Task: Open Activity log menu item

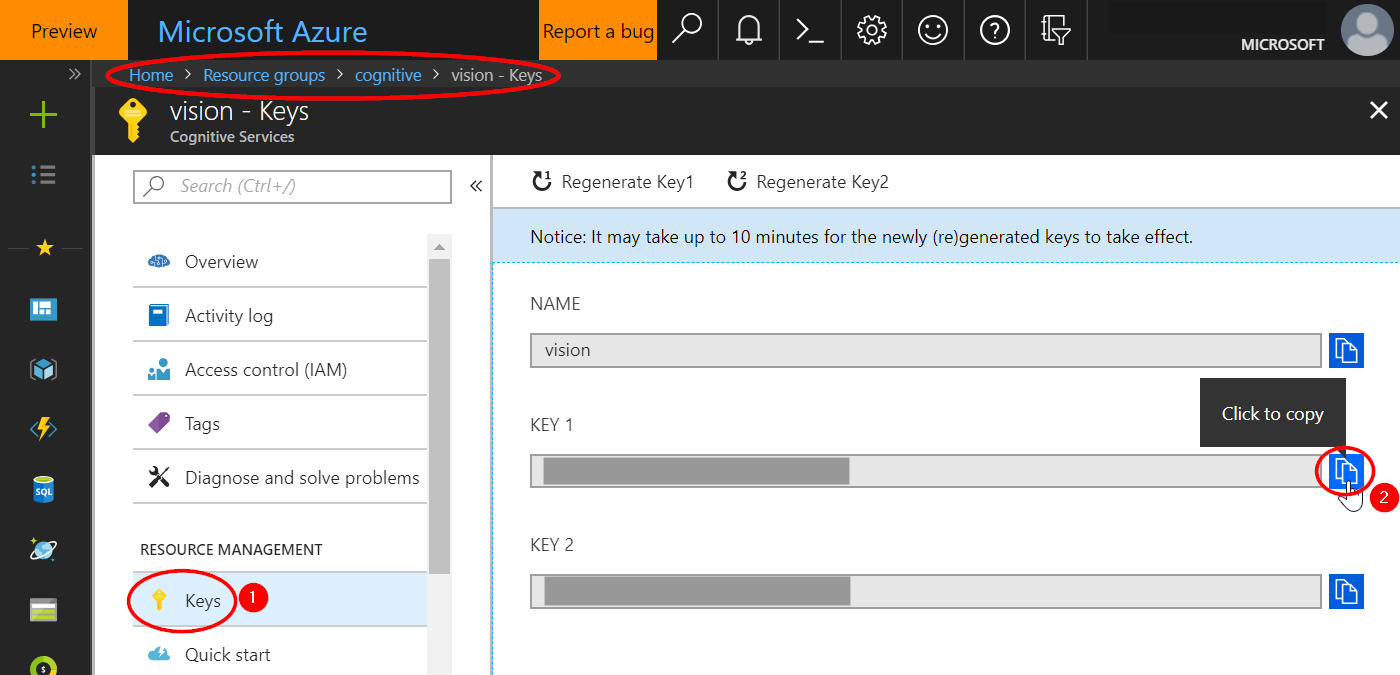Action: (x=280, y=315)
